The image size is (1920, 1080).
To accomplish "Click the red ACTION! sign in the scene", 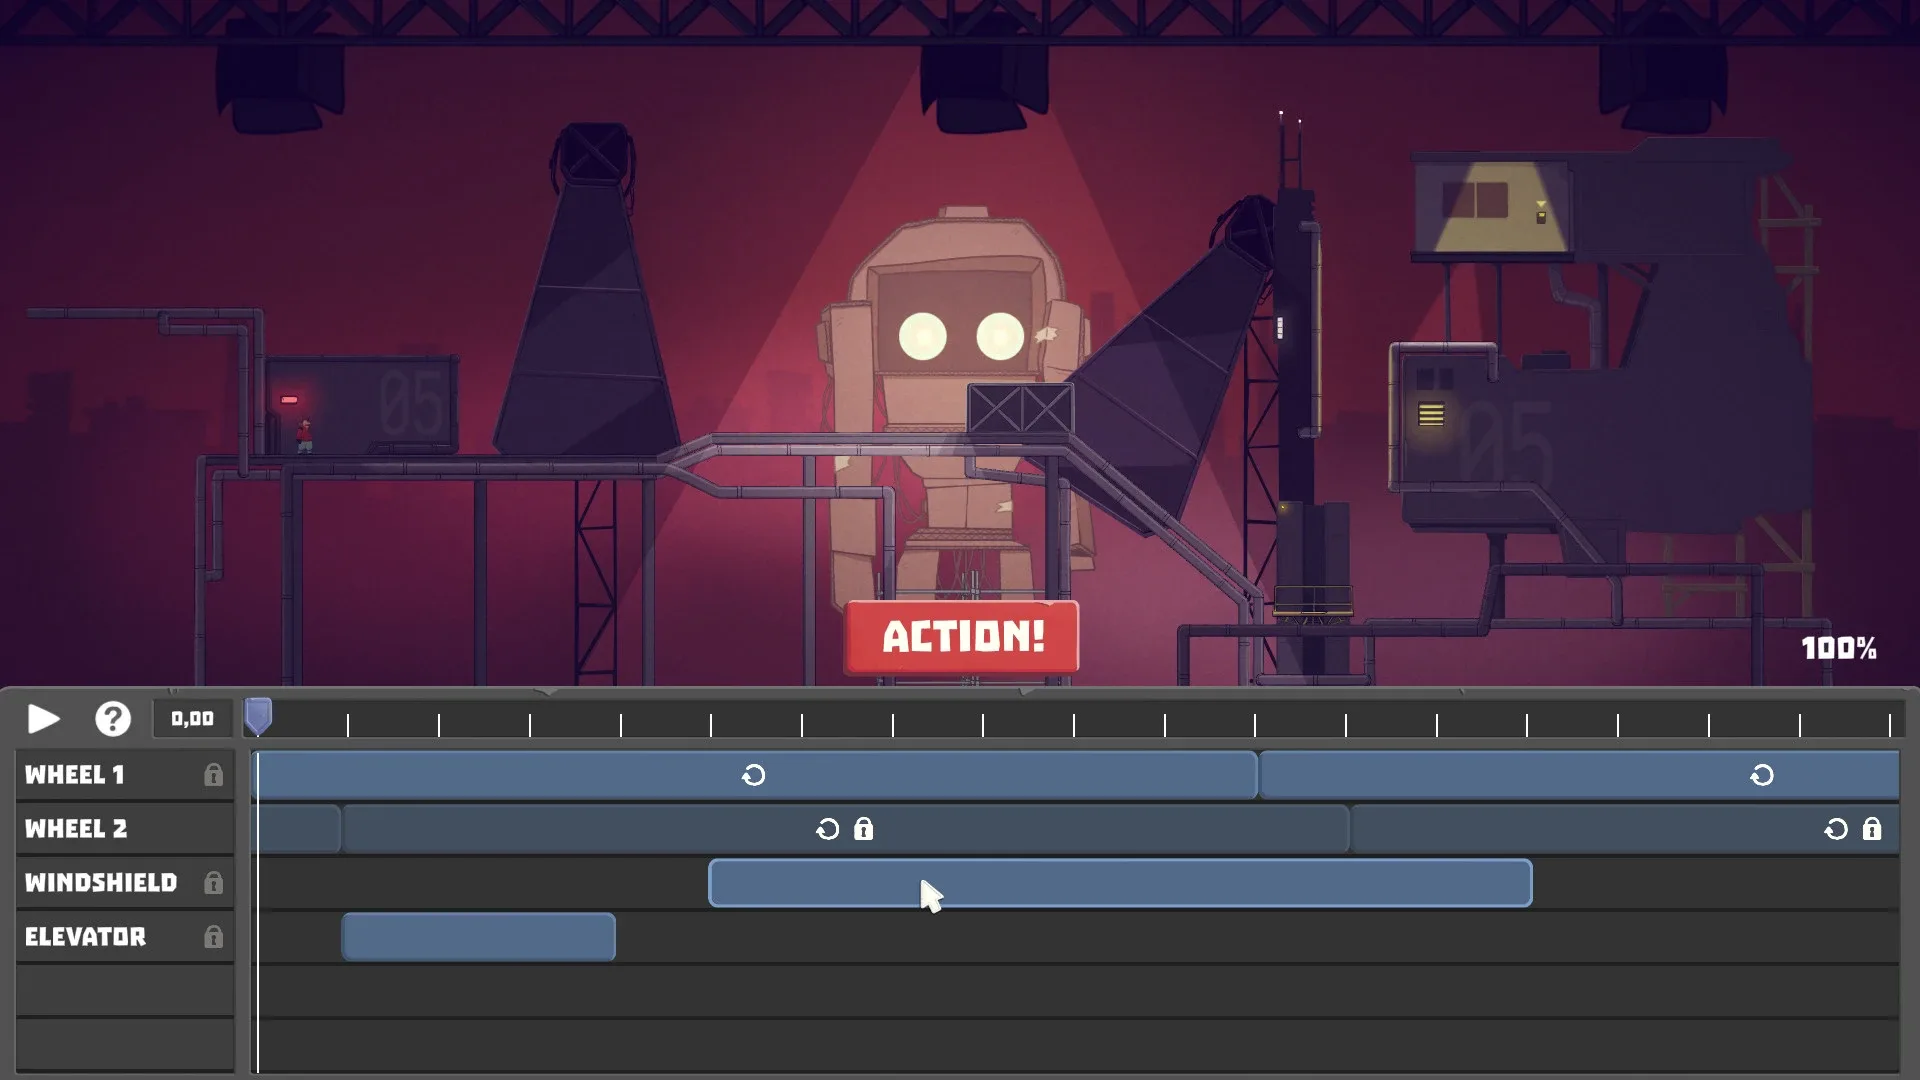I will pyautogui.click(x=961, y=637).
